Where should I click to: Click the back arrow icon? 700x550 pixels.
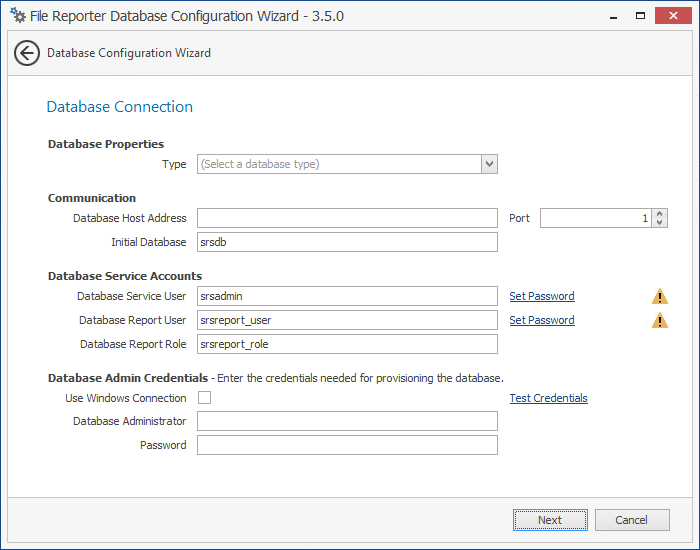(x=27, y=53)
